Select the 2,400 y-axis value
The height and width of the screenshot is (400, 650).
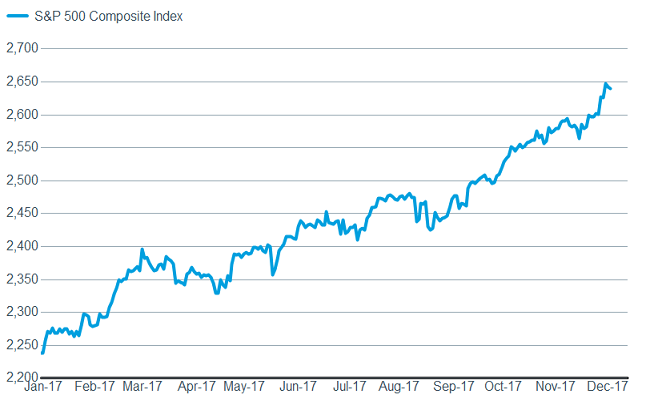coord(20,246)
